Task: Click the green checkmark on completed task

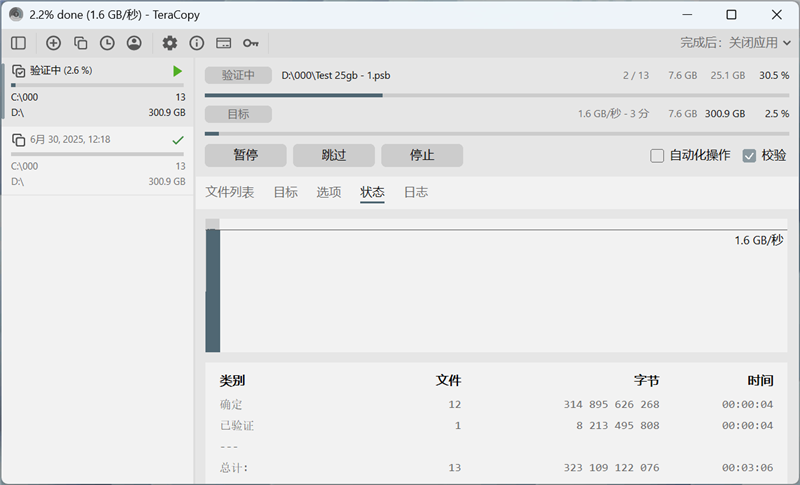Action: pyautogui.click(x=178, y=140)
